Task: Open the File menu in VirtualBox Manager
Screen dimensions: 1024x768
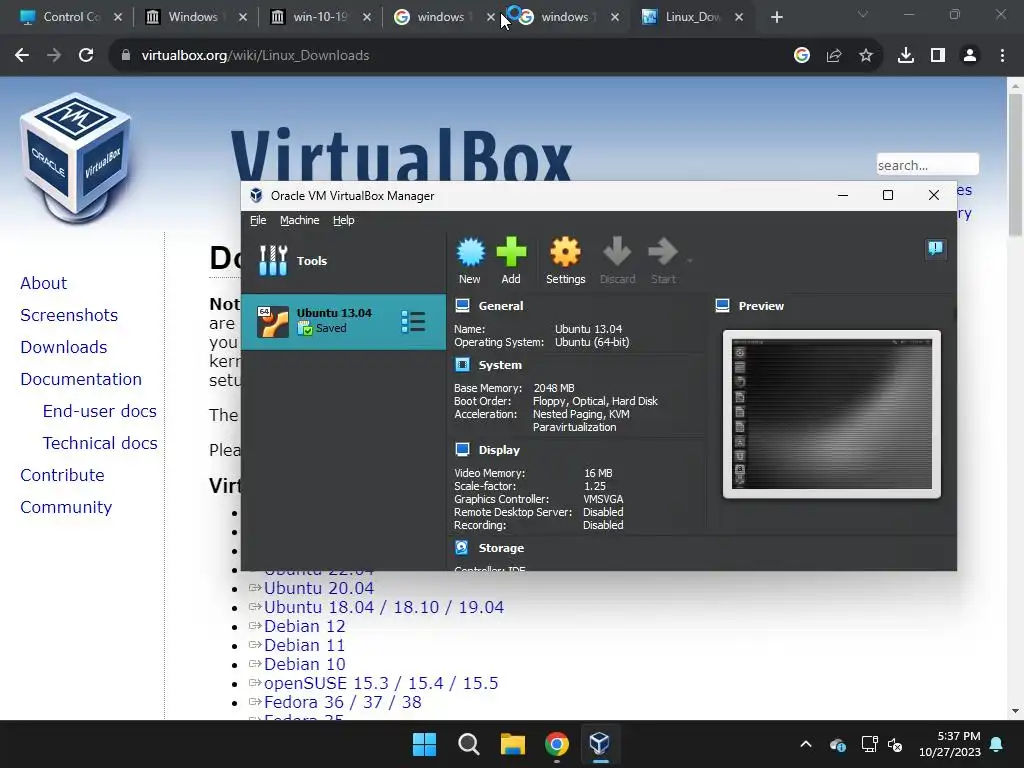Action: click(x=258, y=220)
